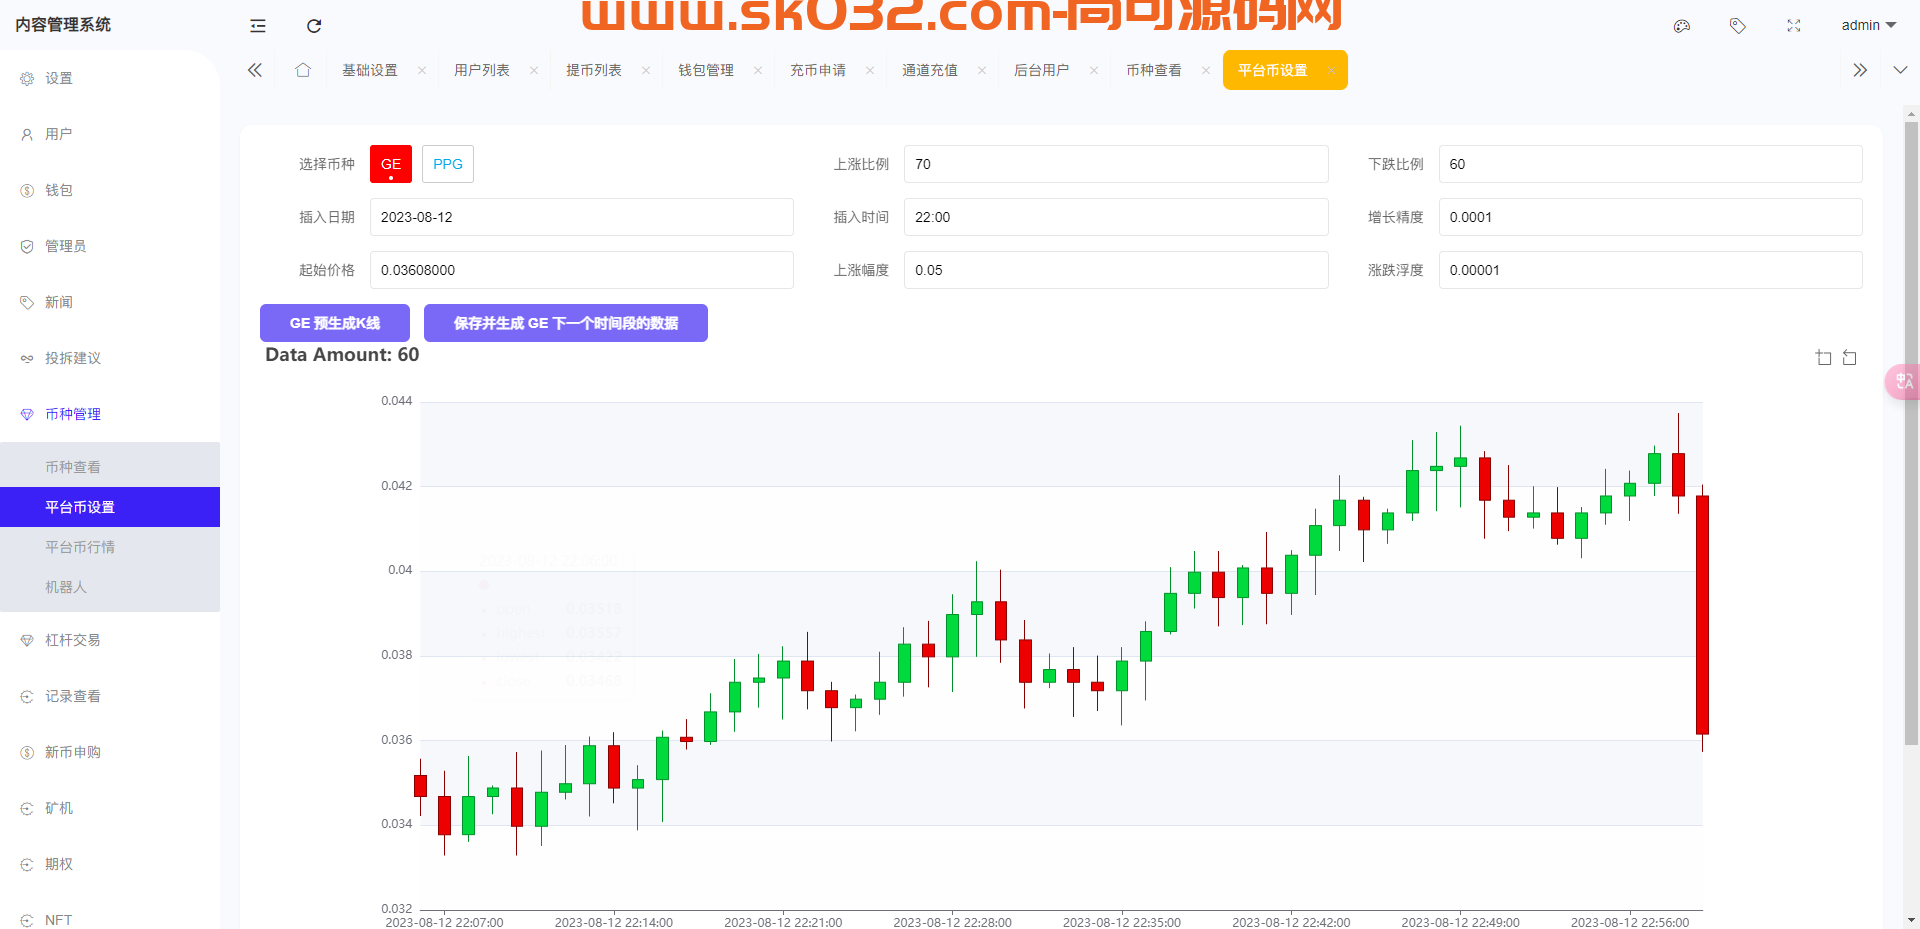The image size is (1920, 929).
Task: Close the 基础设置 tab
Action: point(422,70)
